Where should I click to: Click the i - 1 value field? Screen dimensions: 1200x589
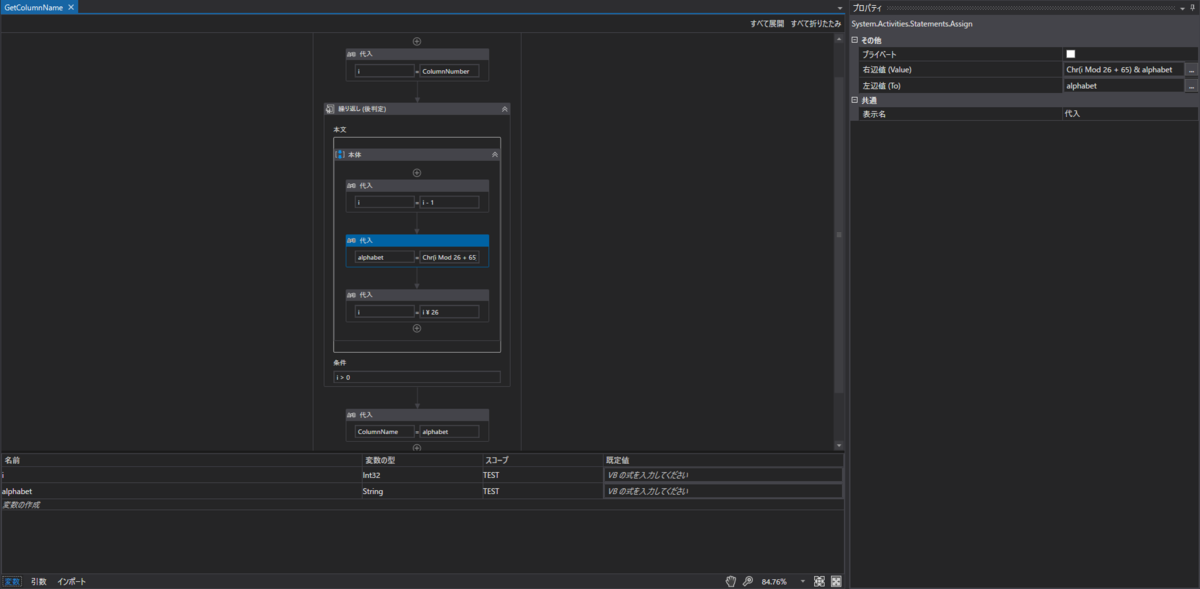coord(449,202)
